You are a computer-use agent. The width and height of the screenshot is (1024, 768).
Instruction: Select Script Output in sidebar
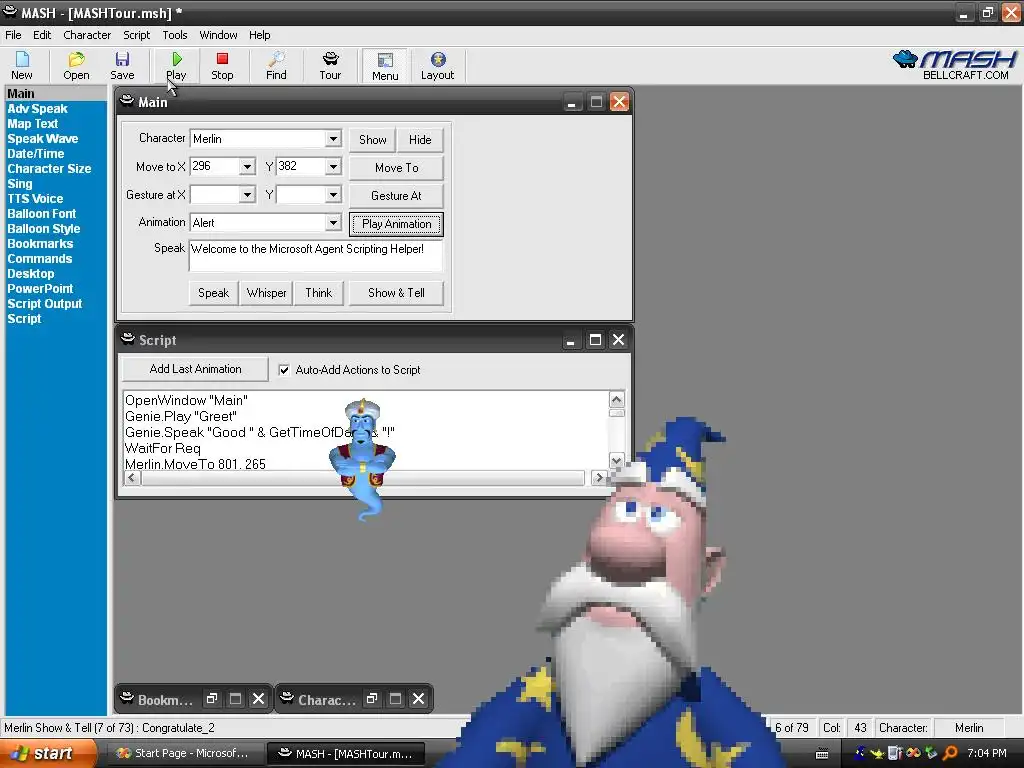tap(44, 304)
